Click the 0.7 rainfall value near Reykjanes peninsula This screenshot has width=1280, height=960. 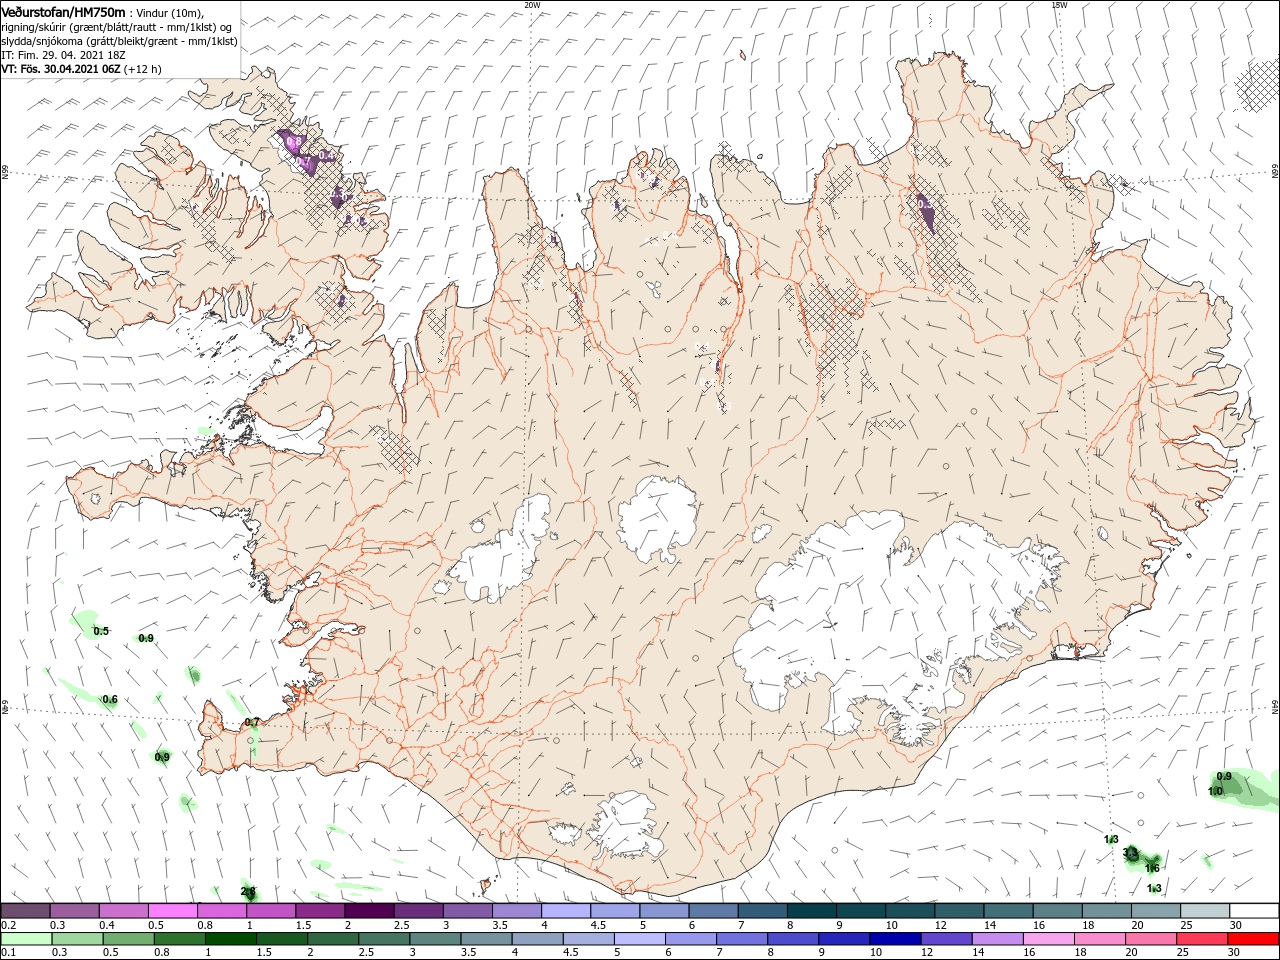[x=252, y=722]
